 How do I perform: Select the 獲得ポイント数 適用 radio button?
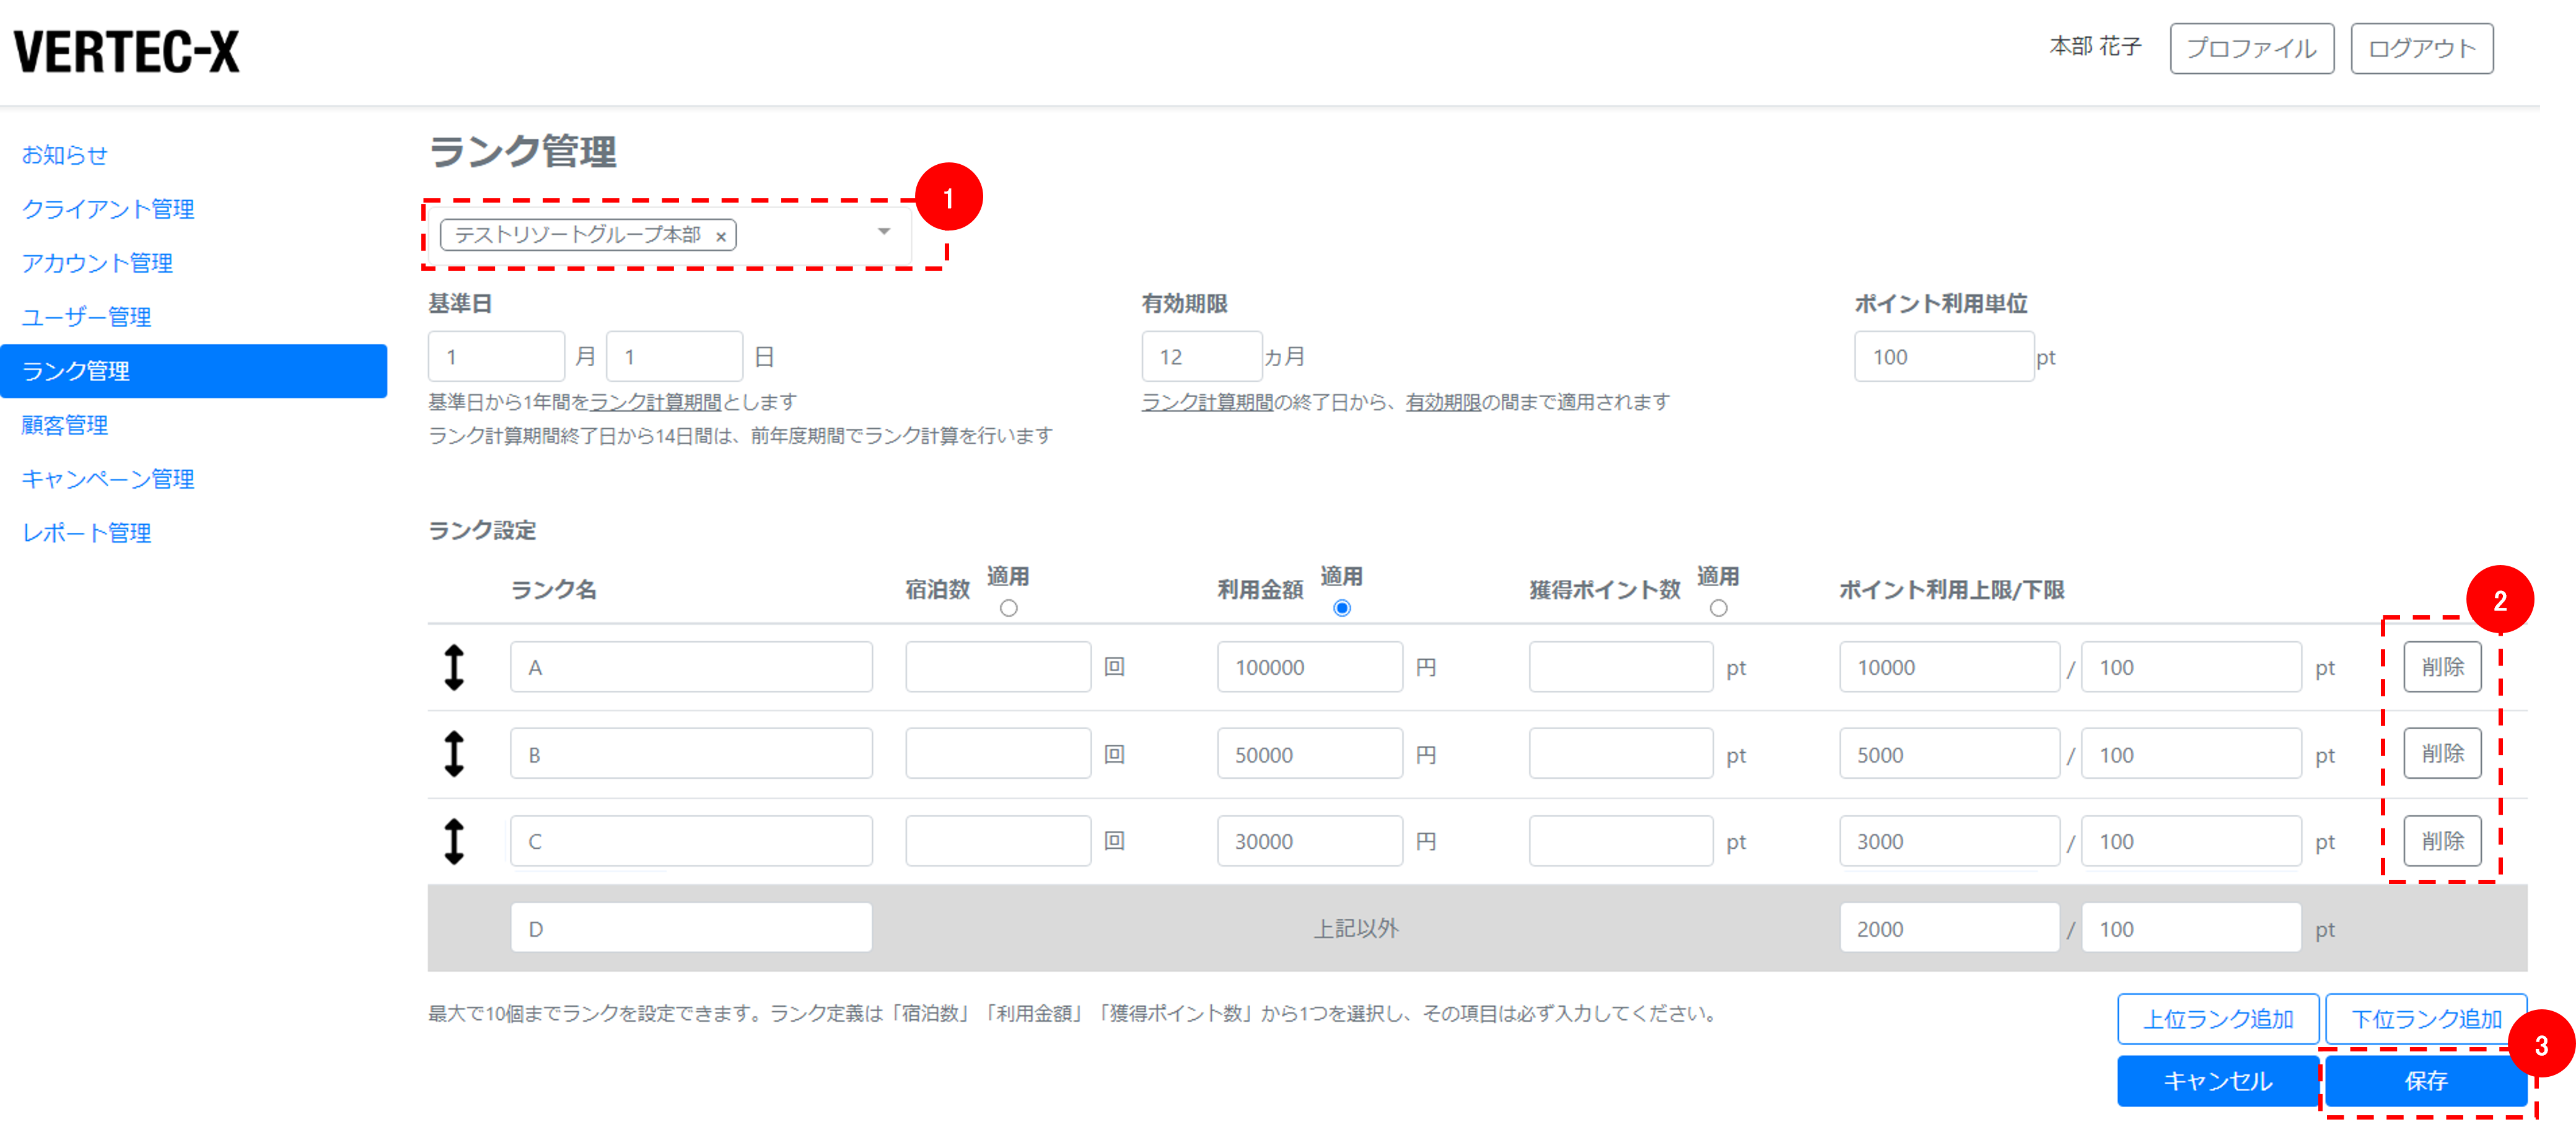point(1718,608)
